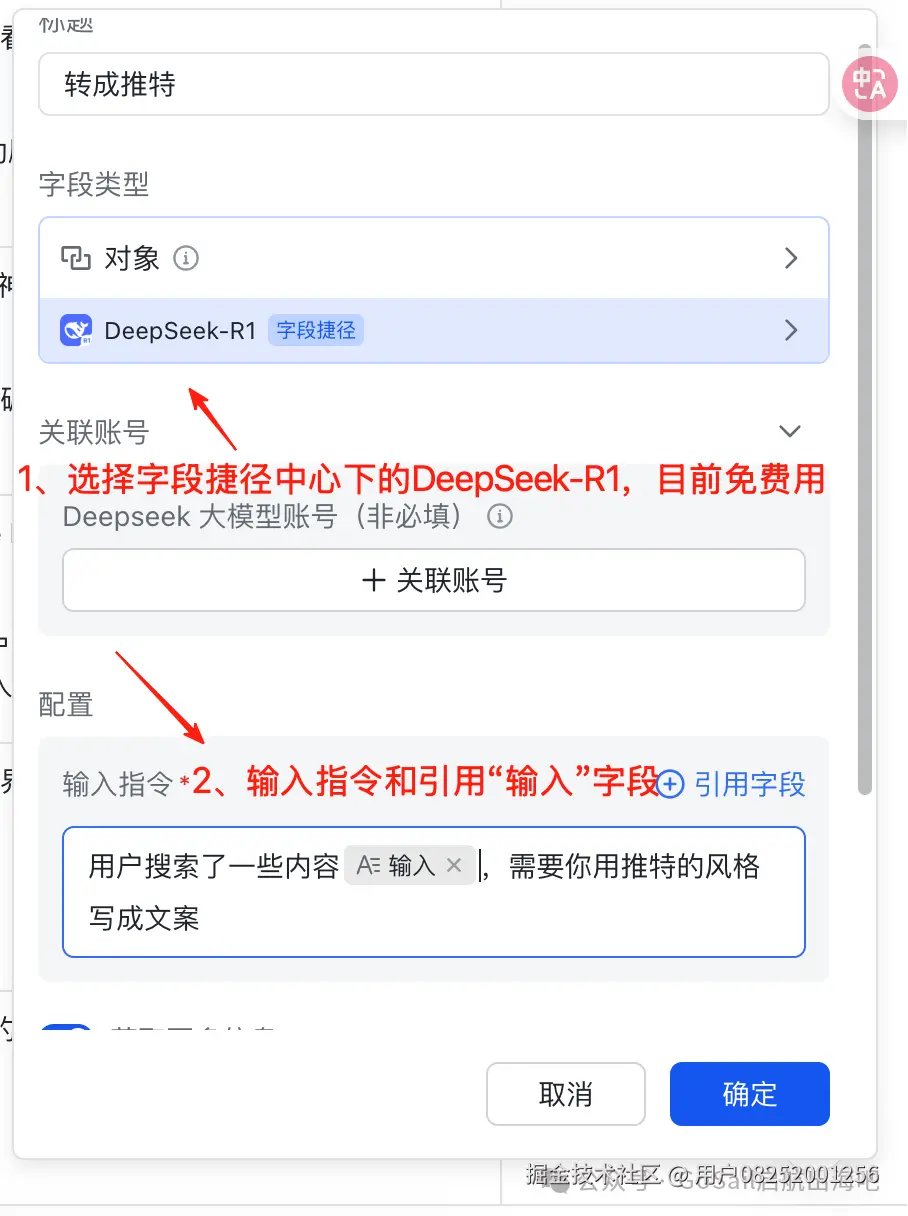
Task: Click the plus icon inside the 关联账号 button
Action: tap(374, 580)
